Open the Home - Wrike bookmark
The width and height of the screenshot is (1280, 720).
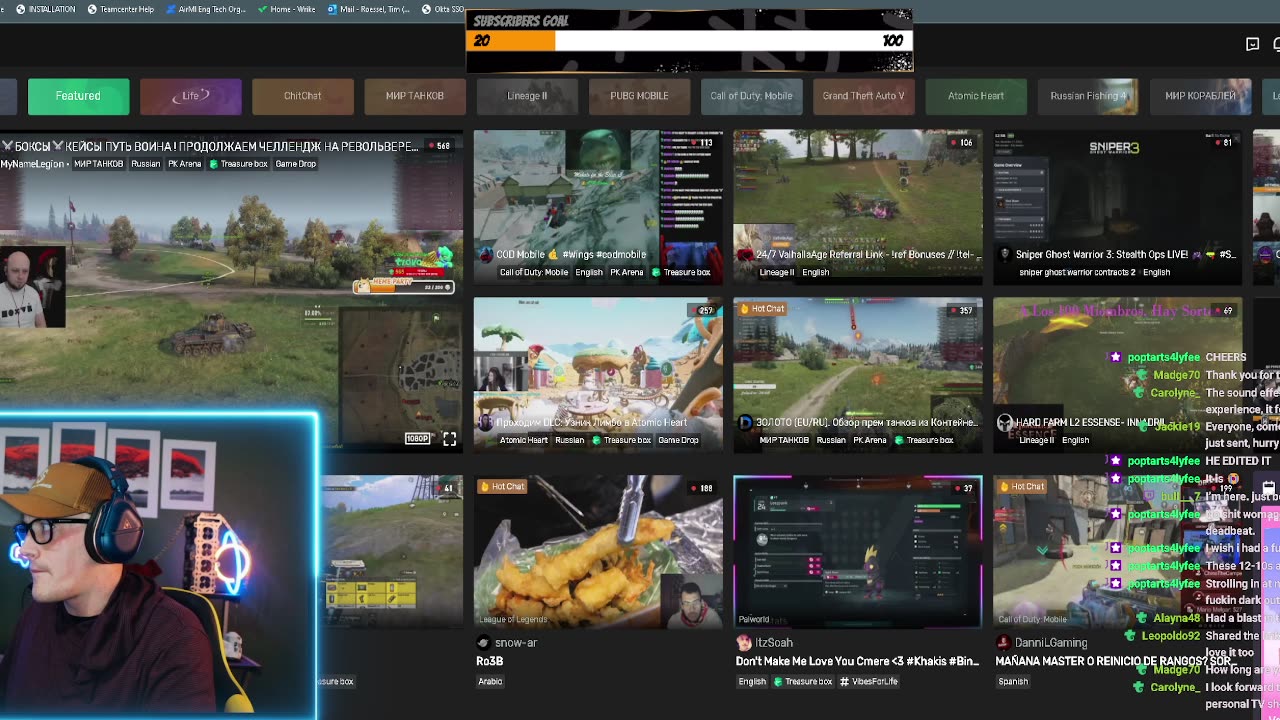tap(287, 9)
